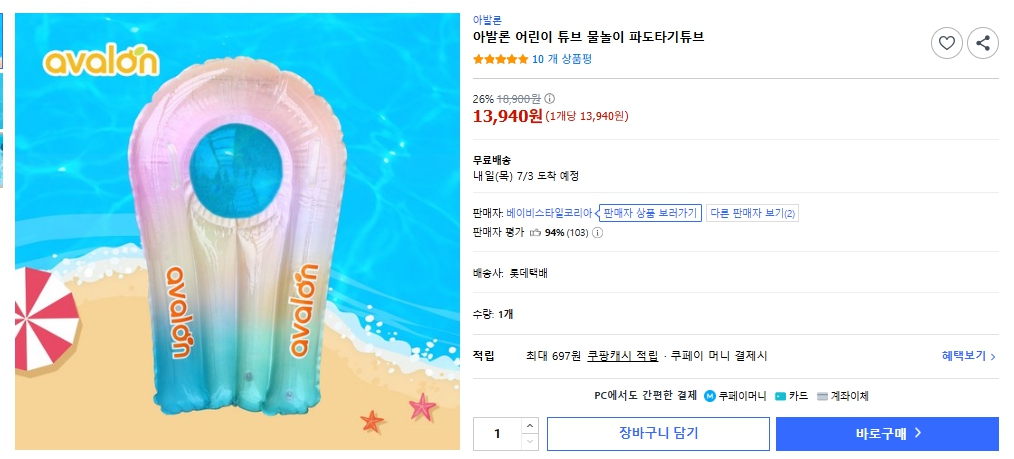The image size is (1014, 459).
Task: Click the share icon
Action: 983,43
